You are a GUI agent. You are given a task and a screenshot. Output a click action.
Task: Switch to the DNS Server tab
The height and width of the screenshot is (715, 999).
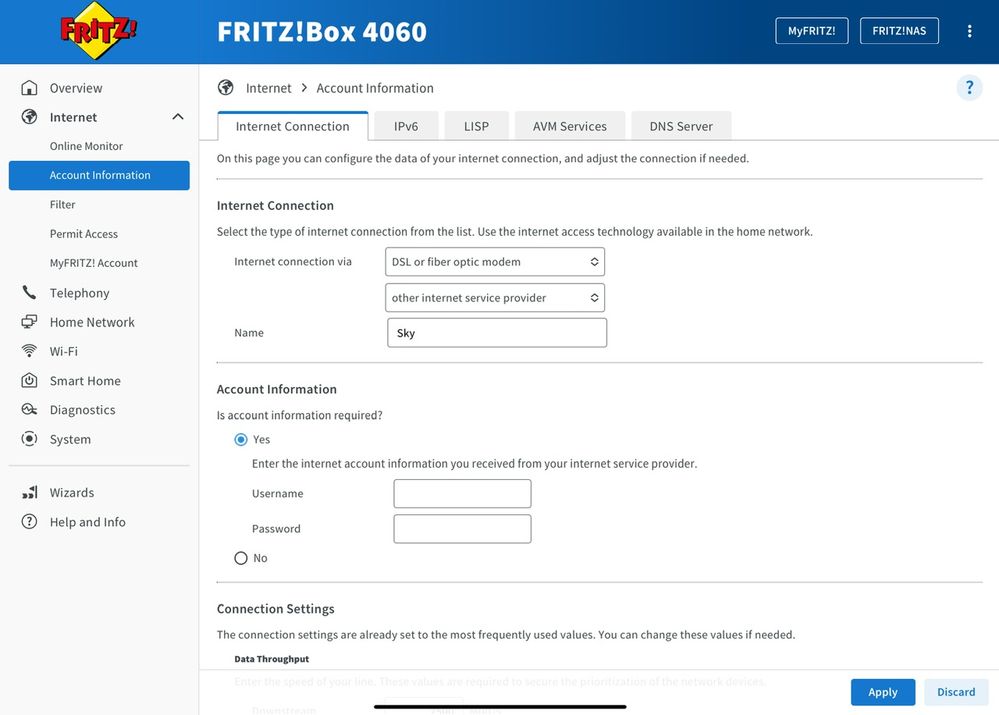681,126
